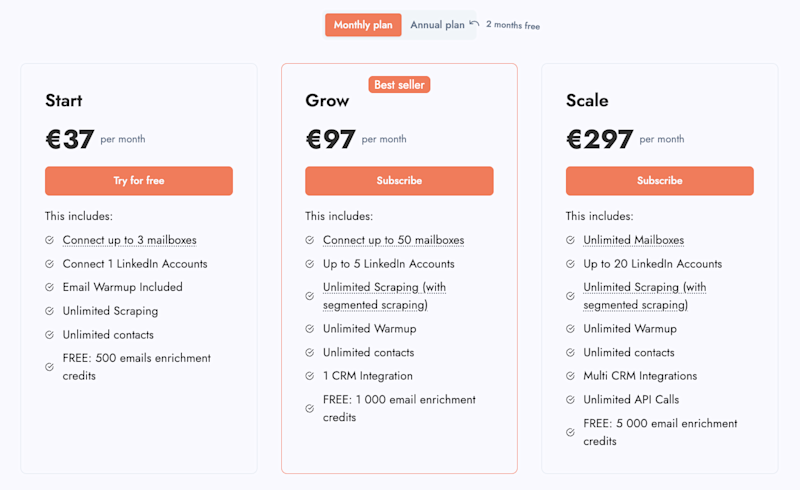Click the curved arrow icon beside Annual plan
Image resolution: width=800 pixels, height=490 pixels.
475,23
